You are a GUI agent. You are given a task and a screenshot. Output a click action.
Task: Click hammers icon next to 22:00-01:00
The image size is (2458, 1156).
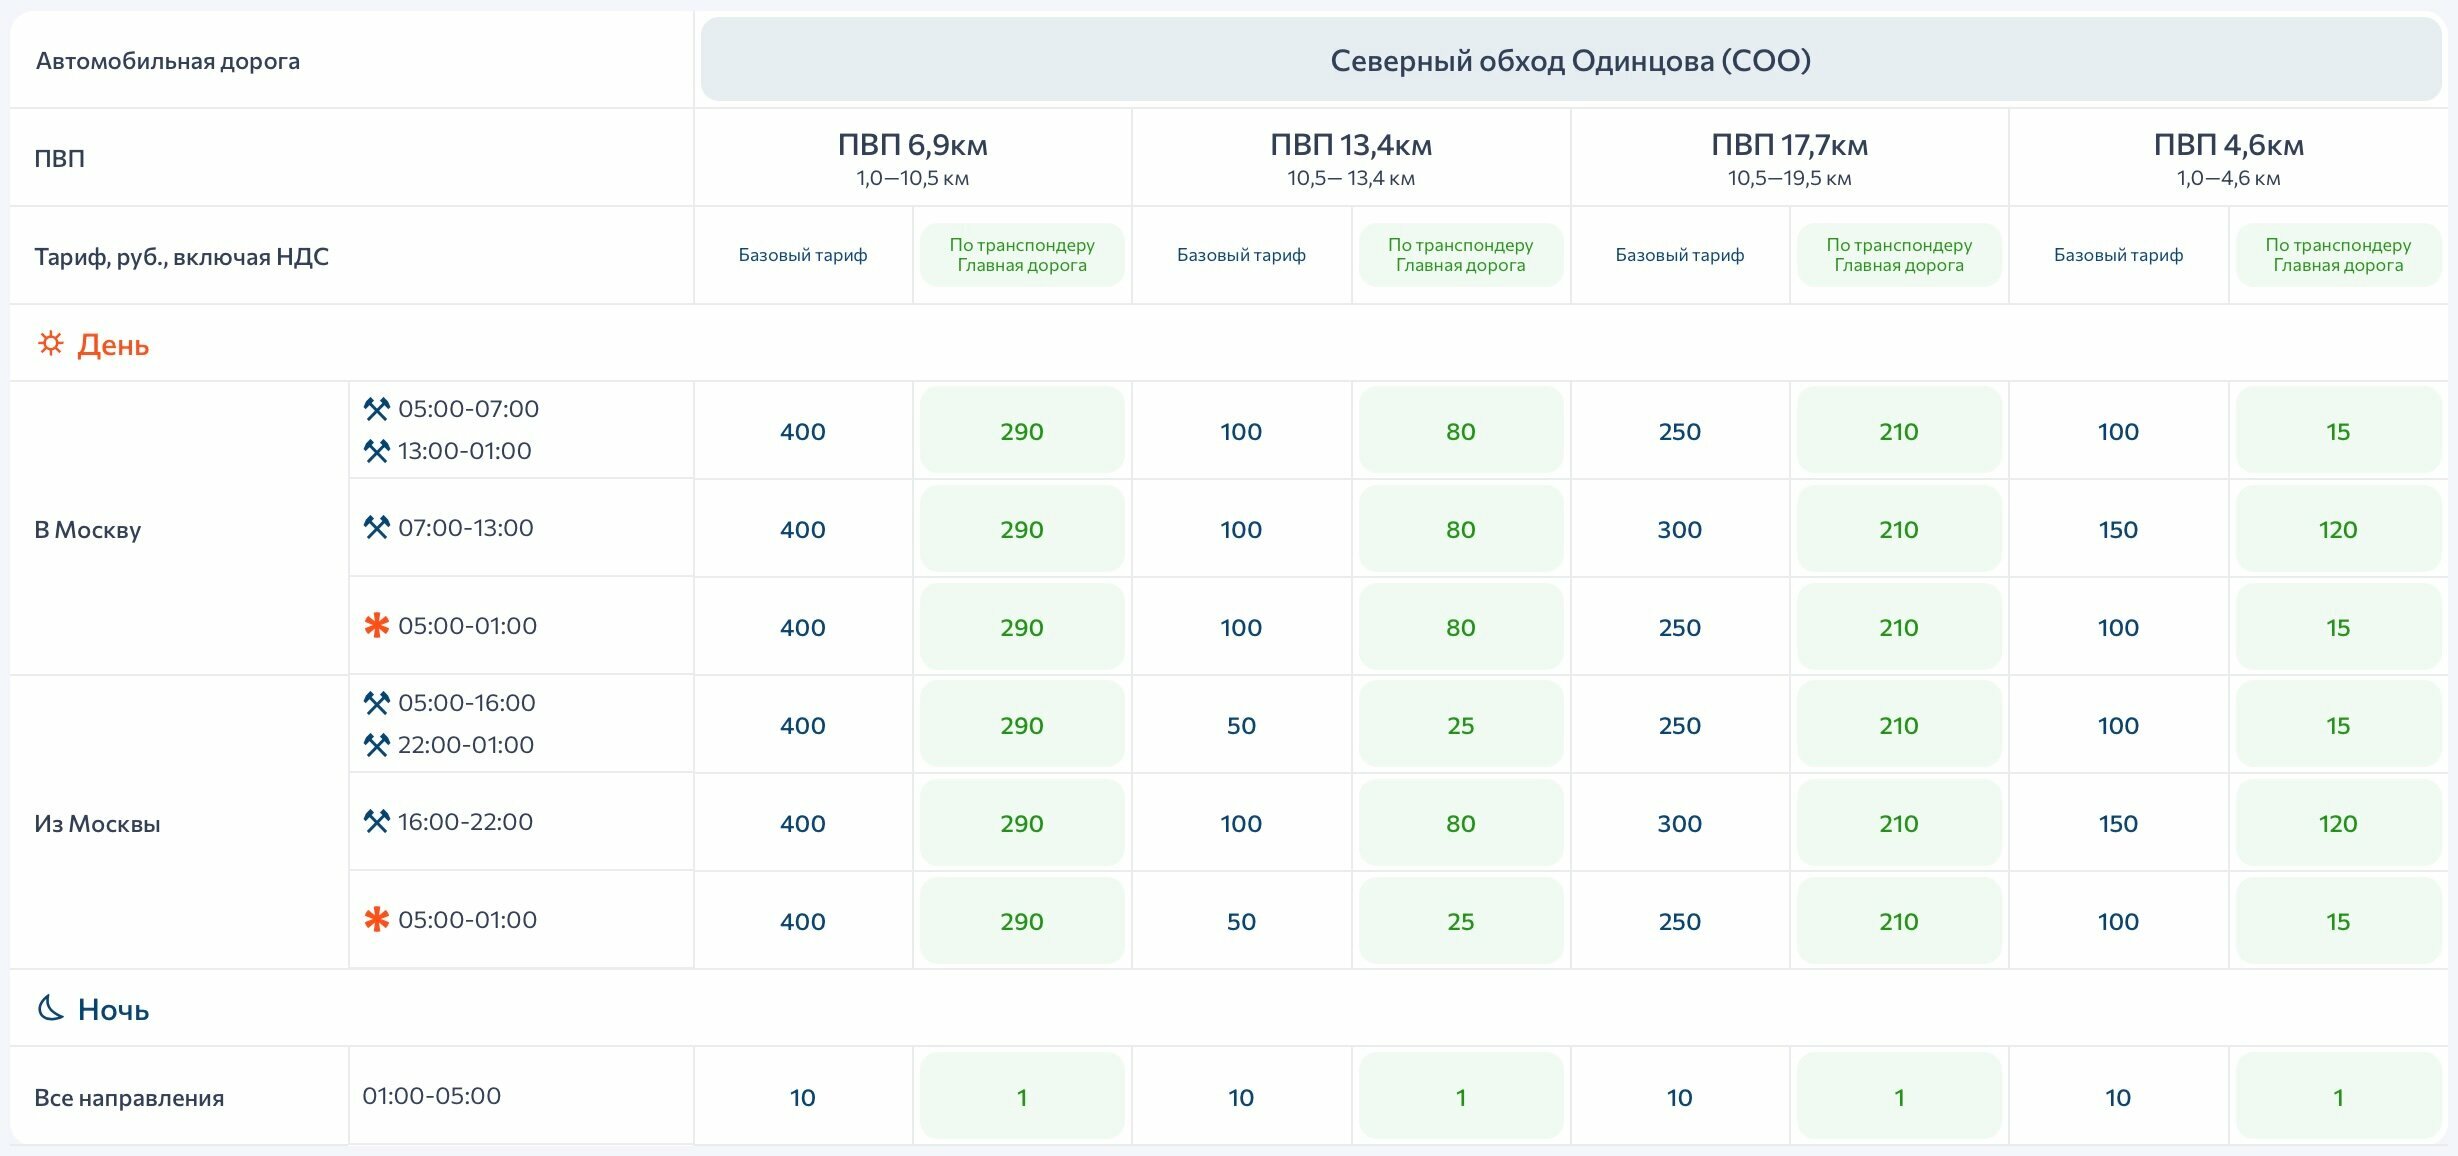[x=376, y=745]
